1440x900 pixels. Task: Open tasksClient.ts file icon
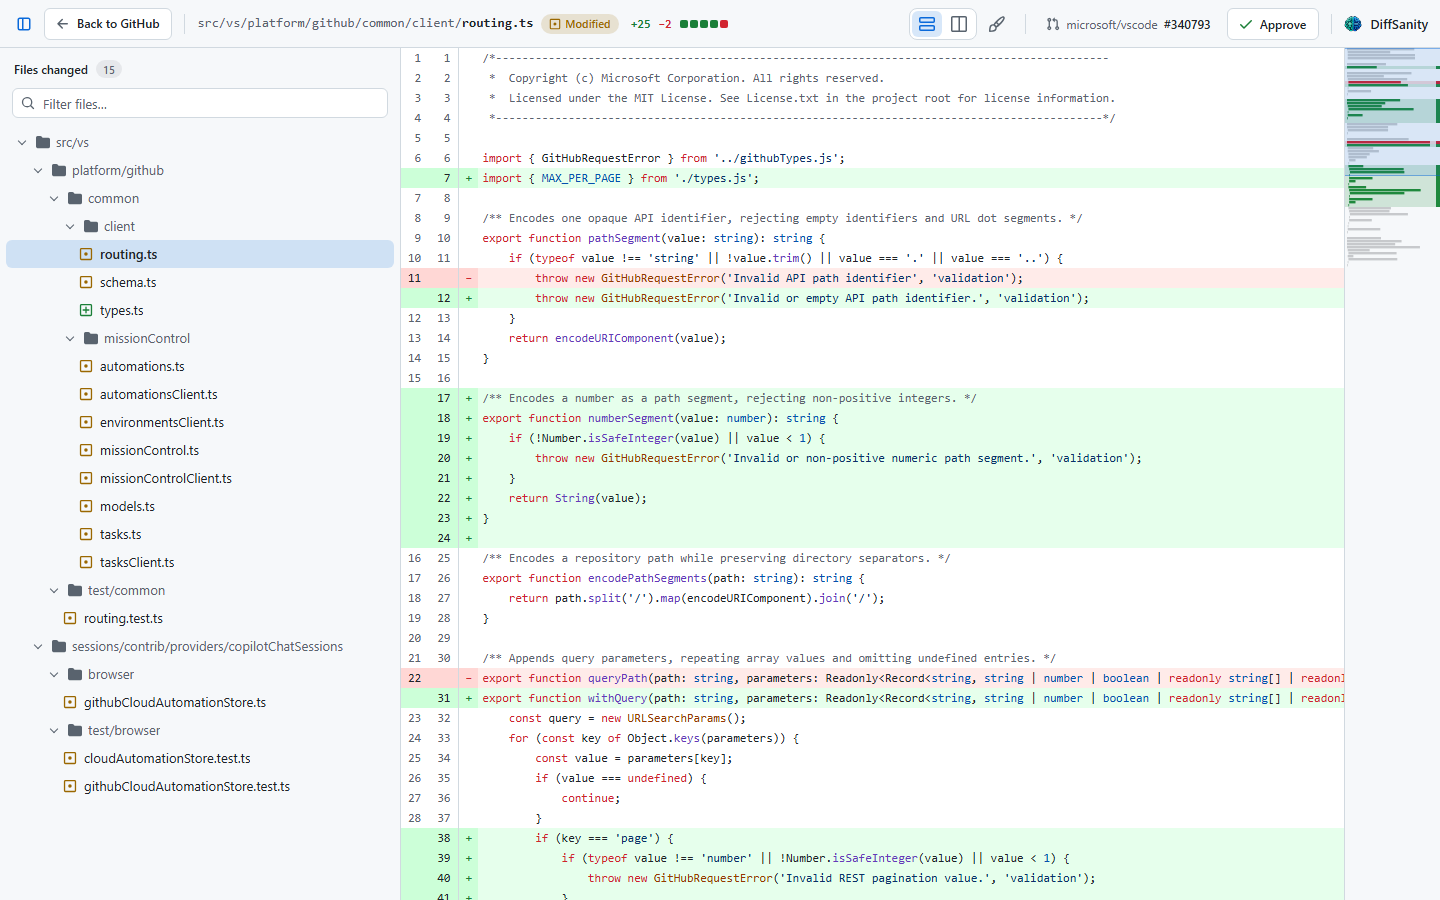point(86,563)
